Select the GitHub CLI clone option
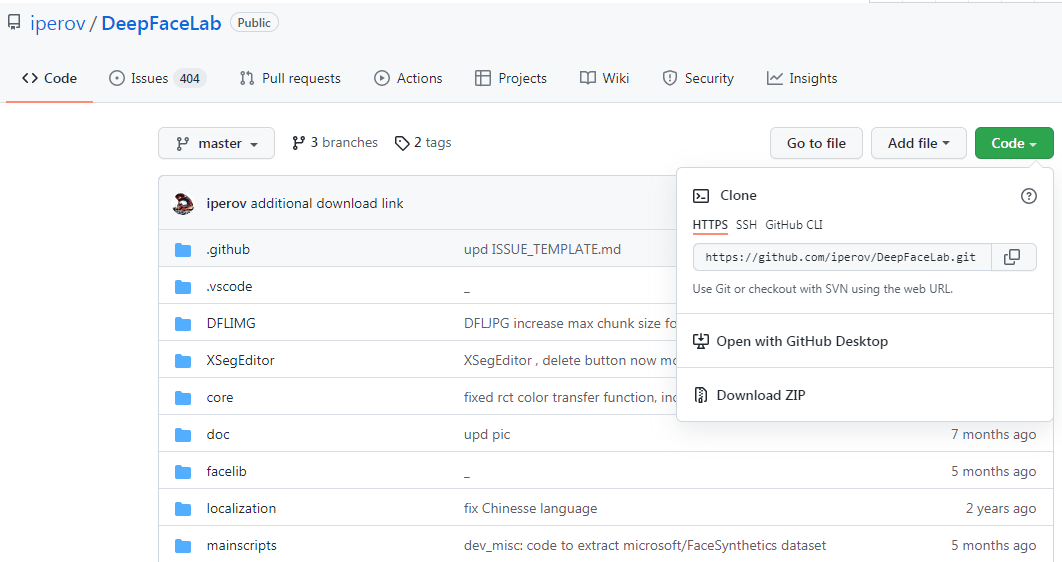Screen dimensions: 1062x562 tap(794, 225)
